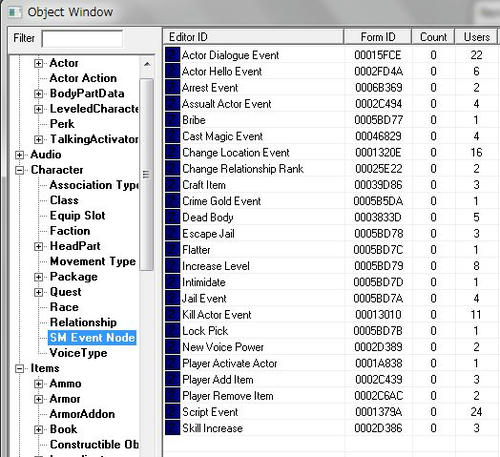500x457 pixels.
Task: Sort list by Editor ID column
Action: (x=253, y=37)
